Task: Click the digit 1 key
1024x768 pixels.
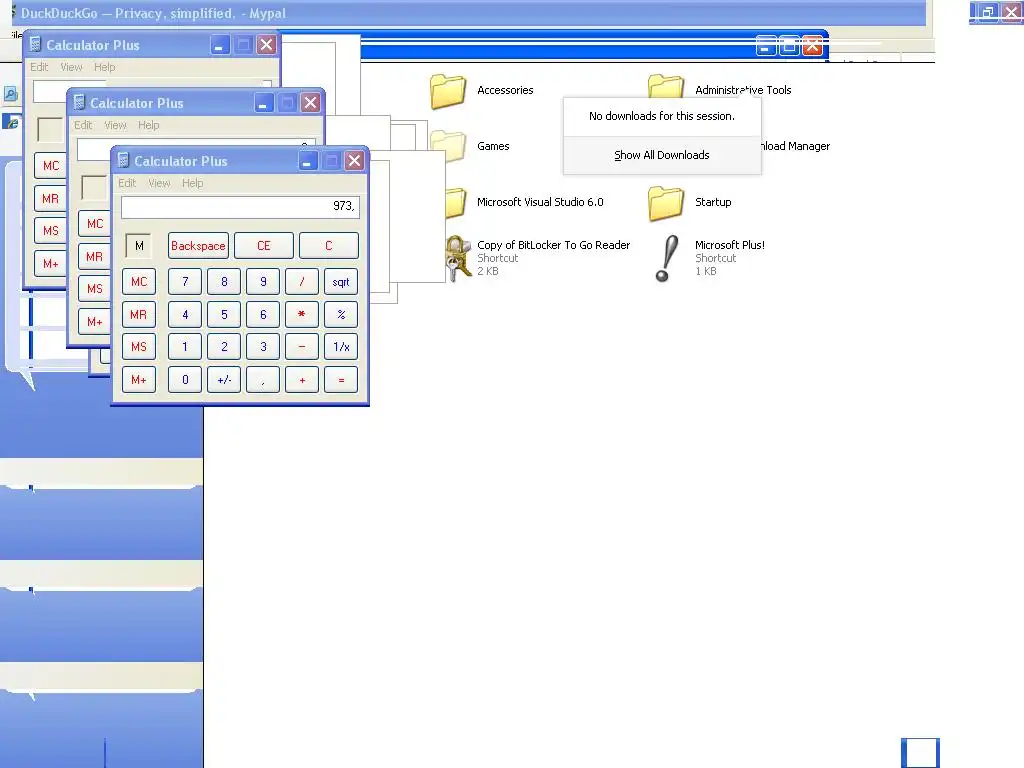Action: 185,347
